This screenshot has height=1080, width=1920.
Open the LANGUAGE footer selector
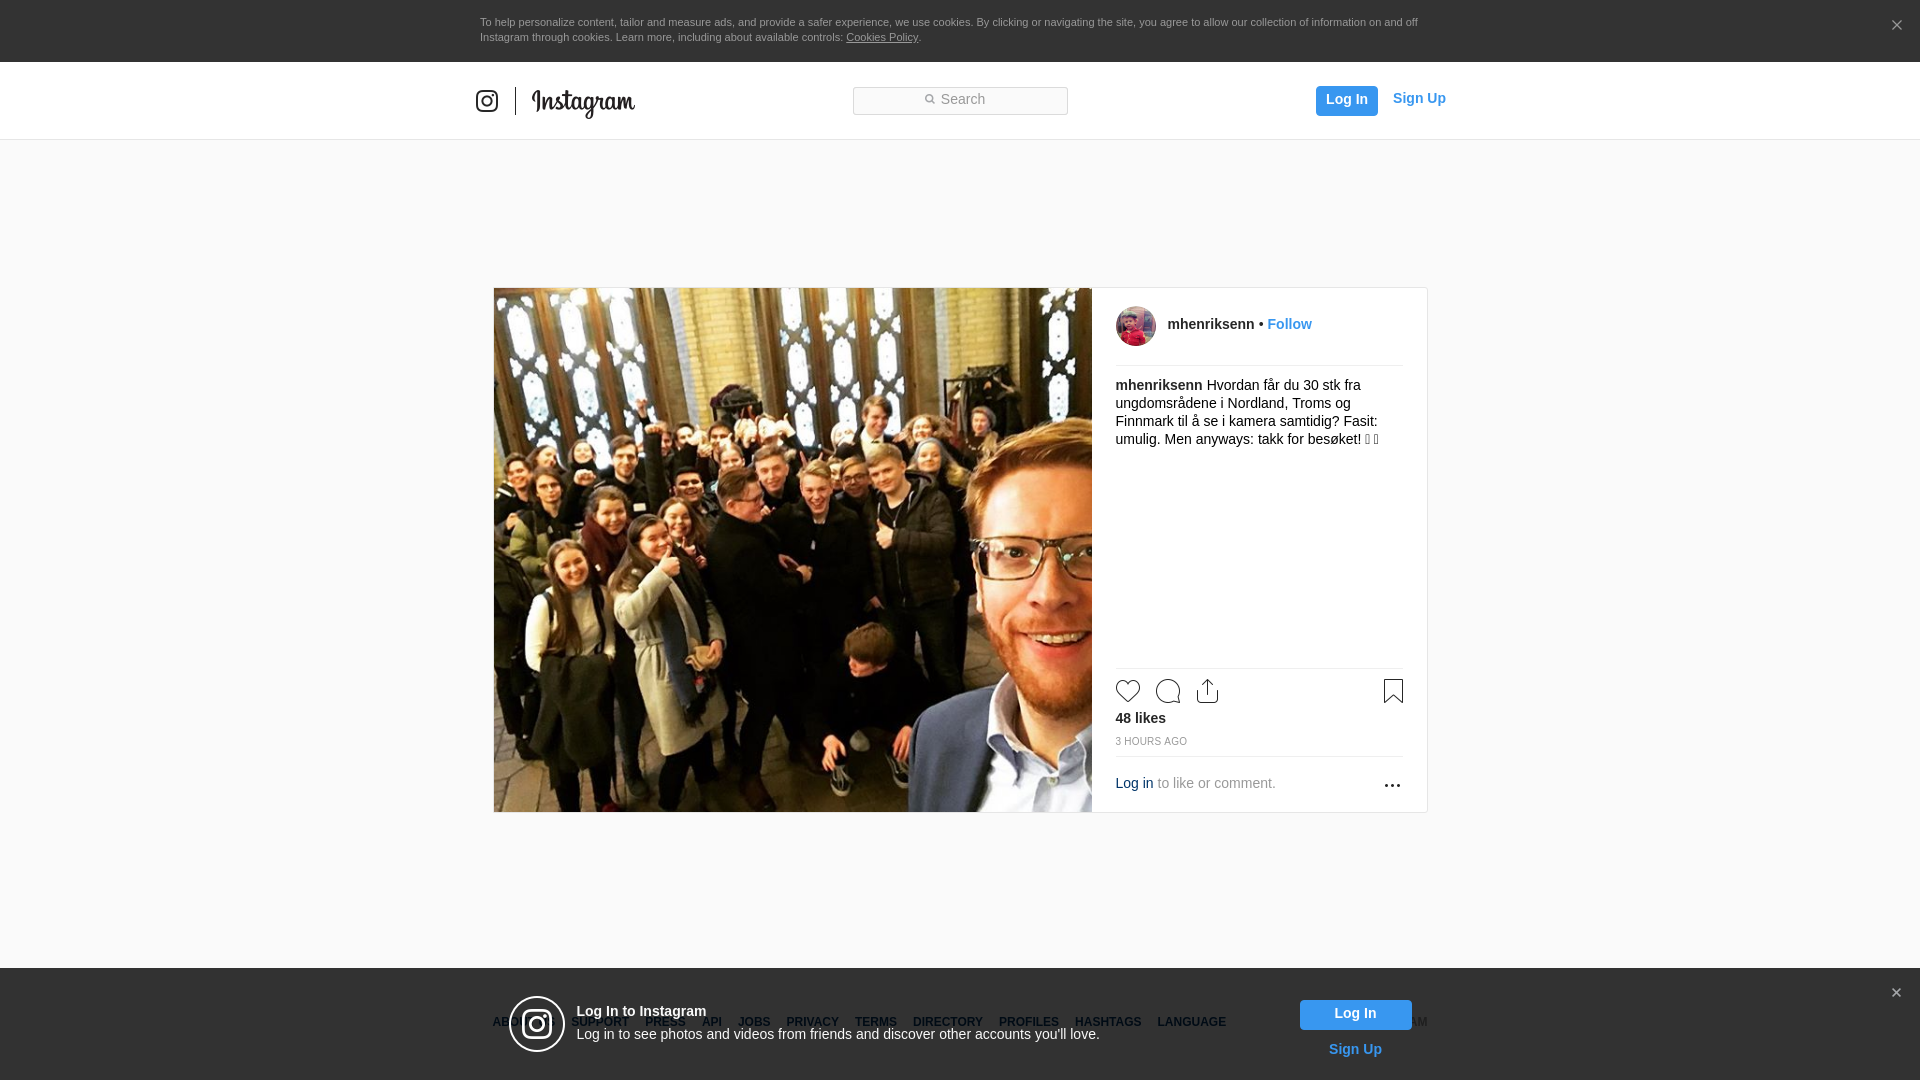[x=1191, y=1022]
